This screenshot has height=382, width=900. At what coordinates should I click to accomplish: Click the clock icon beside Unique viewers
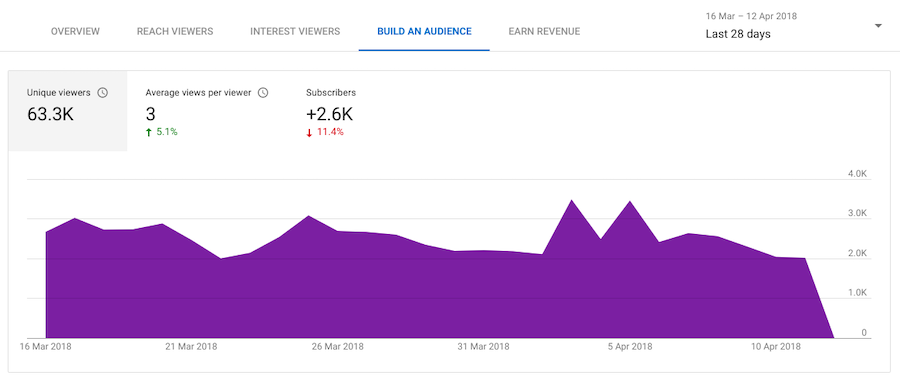[x=102, y=92]
